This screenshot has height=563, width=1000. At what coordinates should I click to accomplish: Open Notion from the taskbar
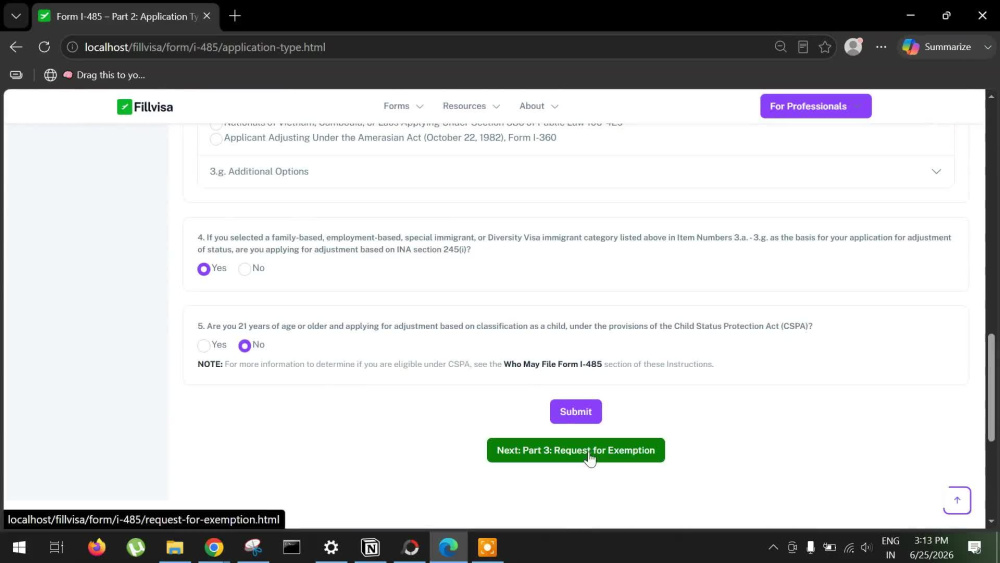(370, 547)
